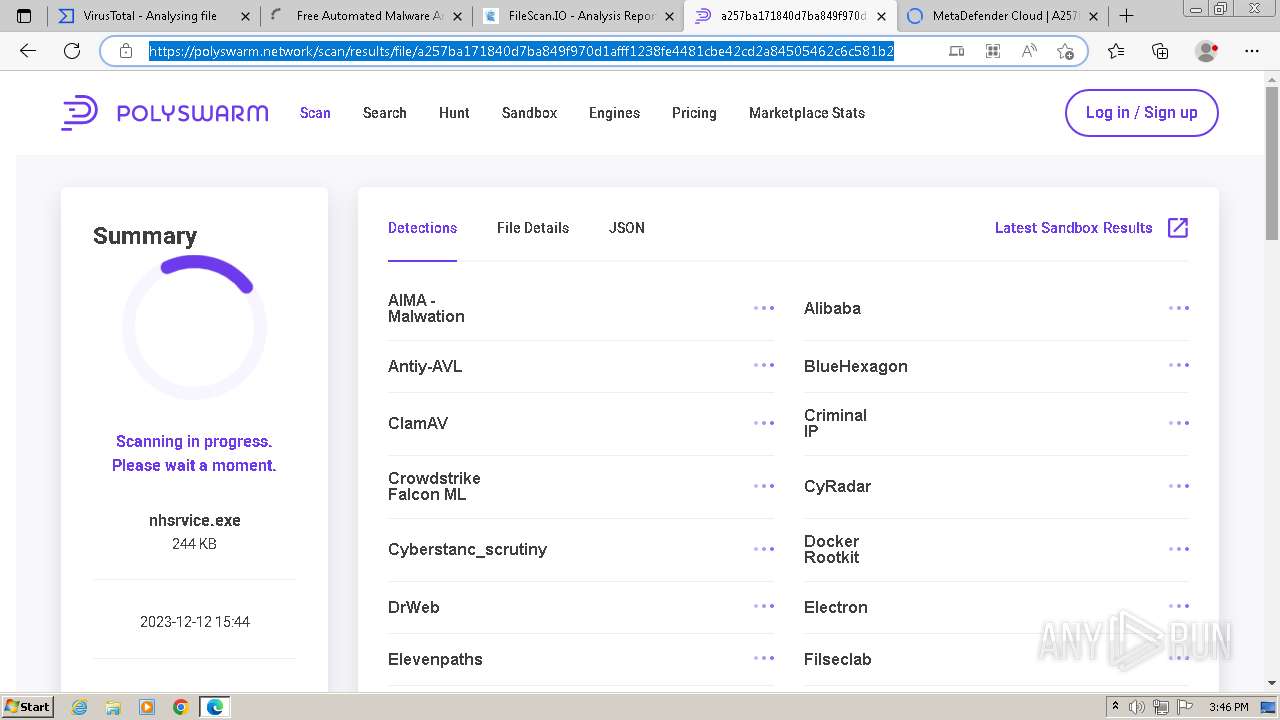Open Latest Sandbox Results external-link icon

(1178, 228)
